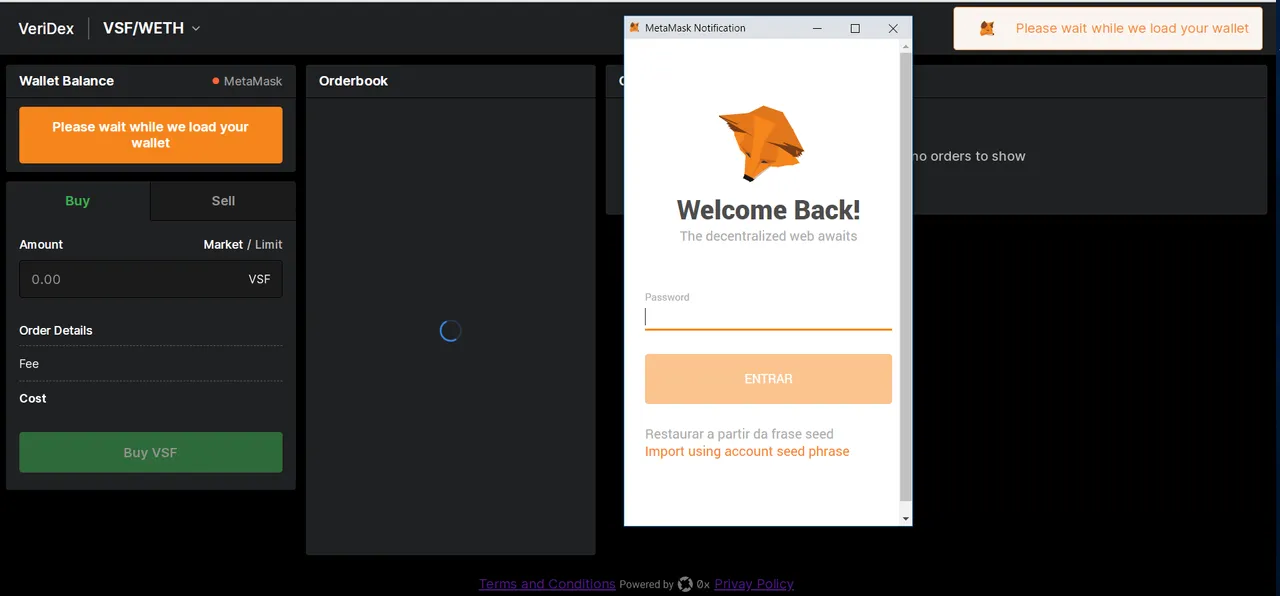Viewport: 1280px width, 596px height.
Task: Select the Limit order type
Action: click(269, 244)
